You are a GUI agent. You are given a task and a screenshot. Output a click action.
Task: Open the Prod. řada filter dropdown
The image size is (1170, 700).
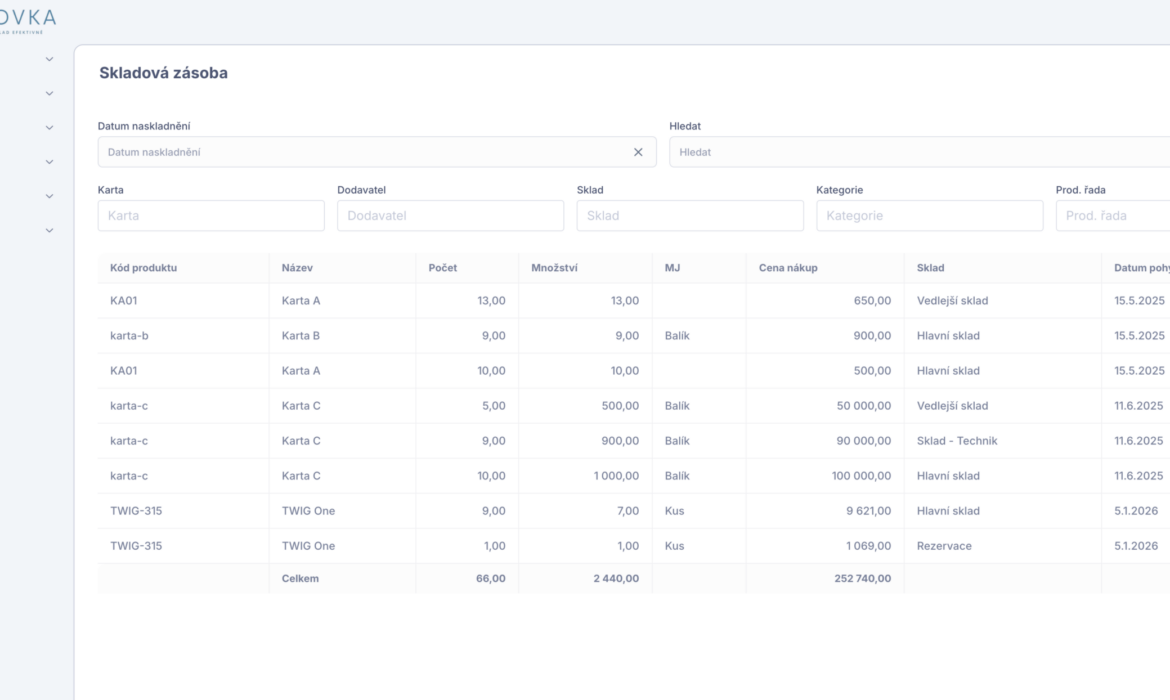coord(1112,216)
